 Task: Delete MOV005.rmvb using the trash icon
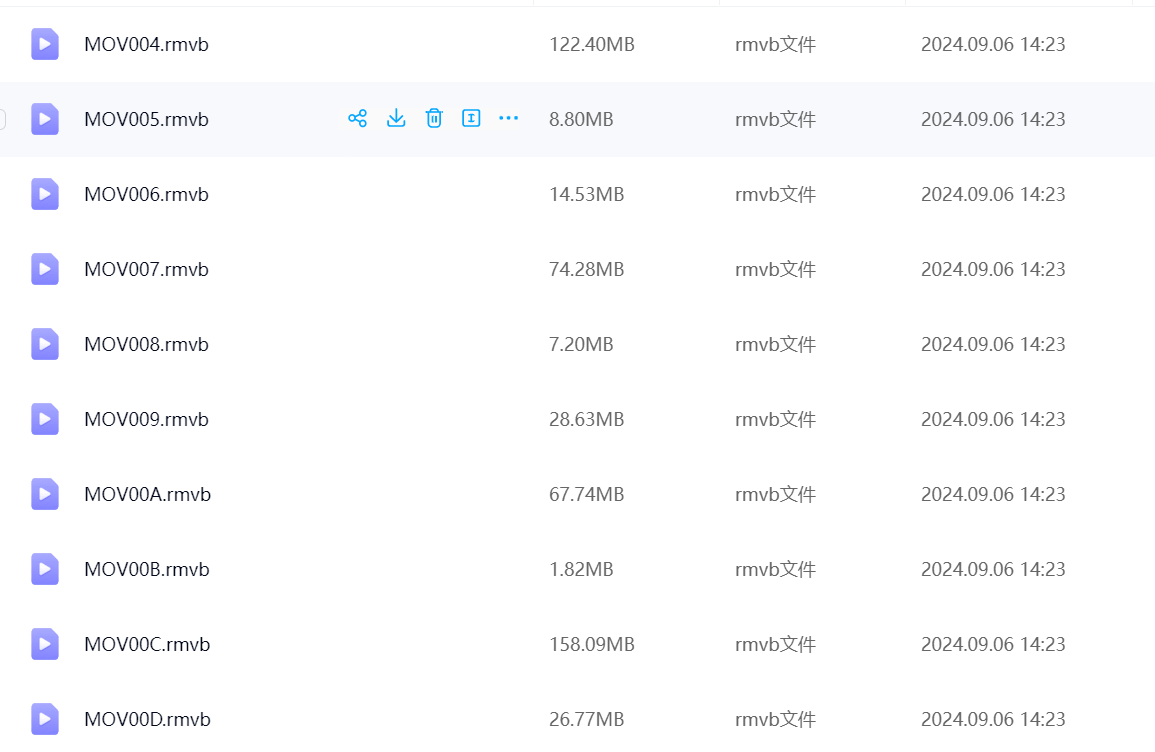click(434, 119)
